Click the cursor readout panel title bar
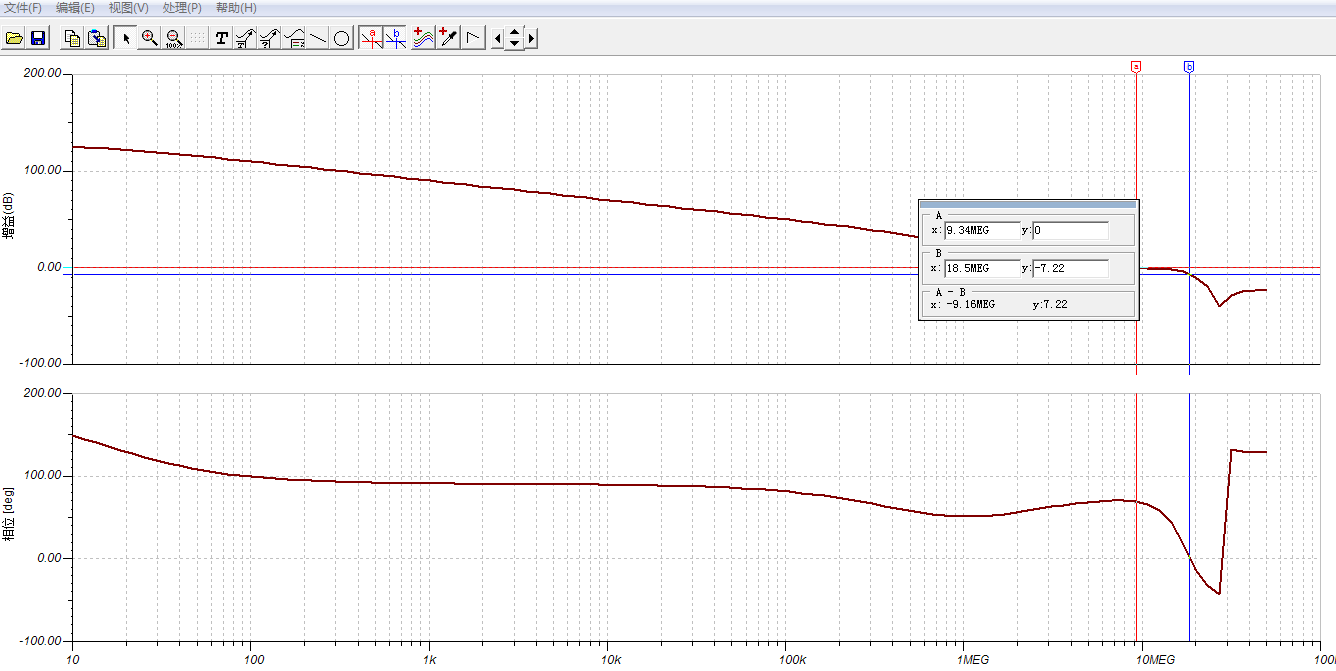Viewport: 1336px width, 671px height. click(x=1028, y=204)
